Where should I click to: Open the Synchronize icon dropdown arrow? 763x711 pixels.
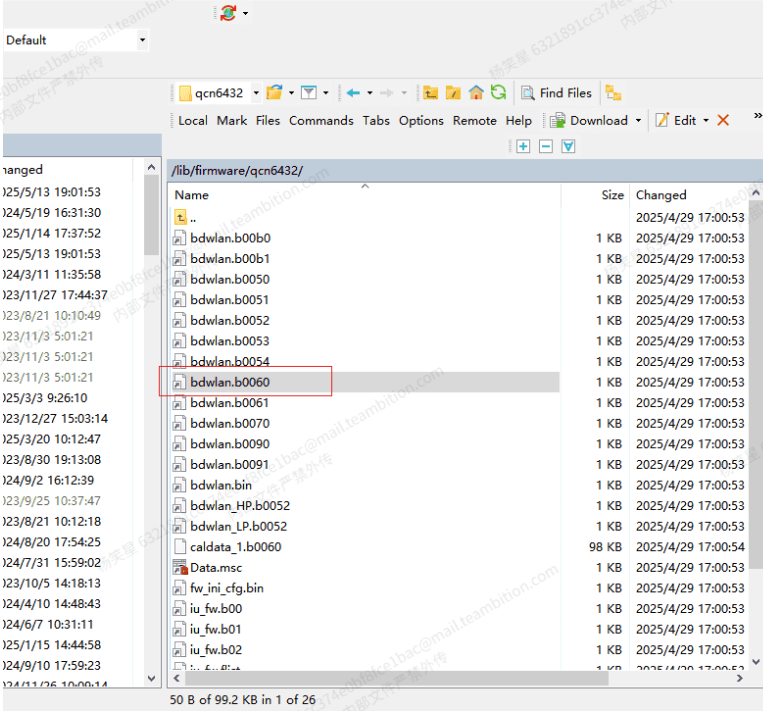point(245,13)
